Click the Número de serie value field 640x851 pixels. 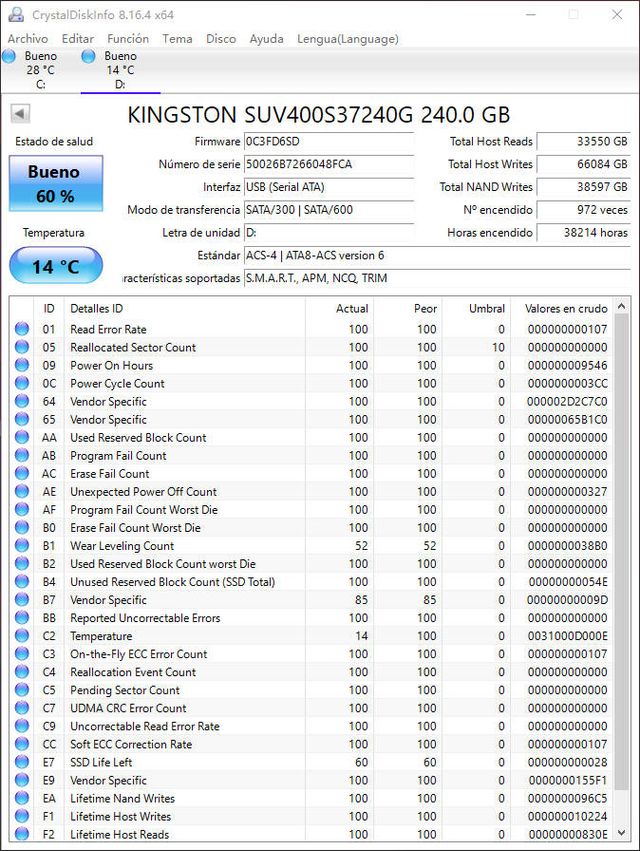328,164
